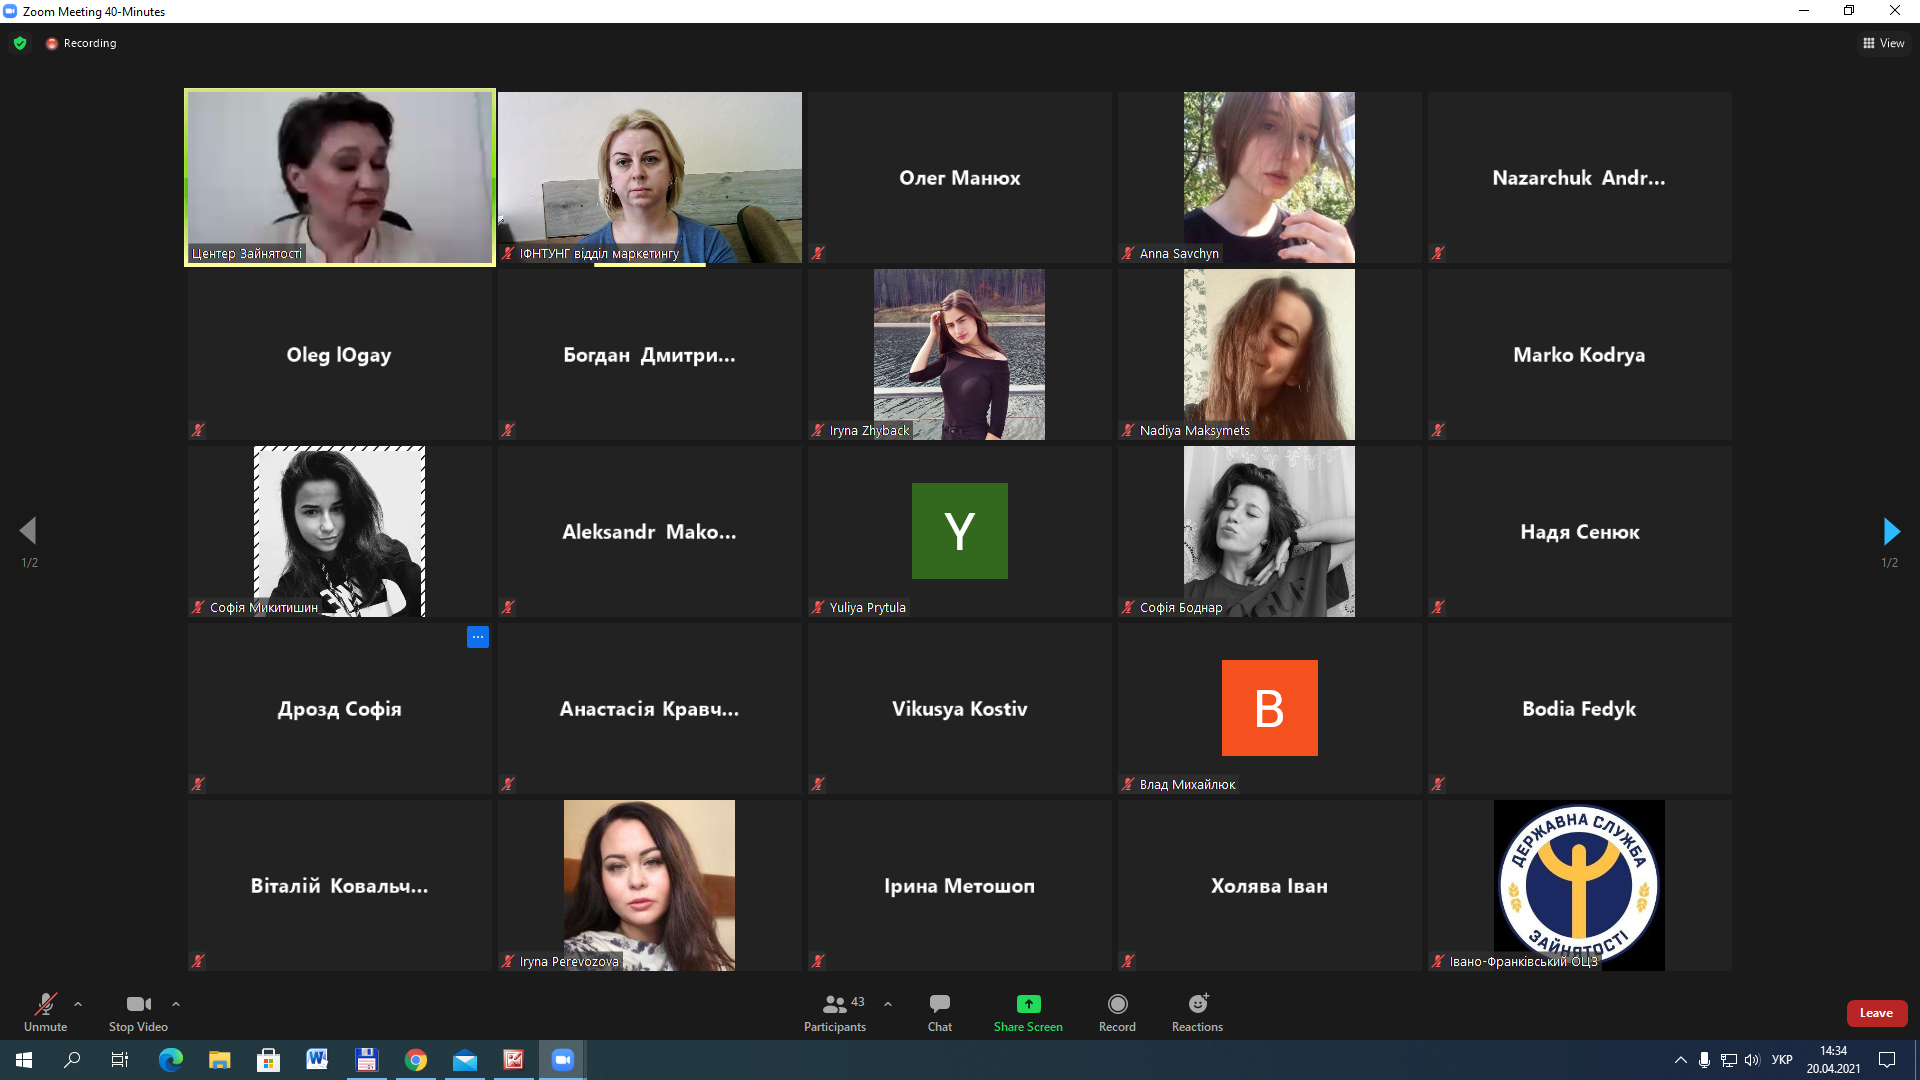Open more options on Дрозд Софія tile
Screen dimensions: 1920x1080
pyautogui.click(x=478, y=637)
